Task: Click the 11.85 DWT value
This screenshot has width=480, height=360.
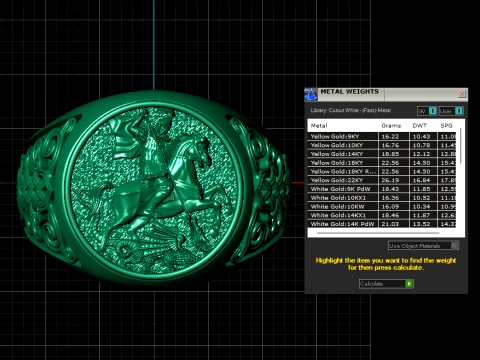Action: pos(421,189)
